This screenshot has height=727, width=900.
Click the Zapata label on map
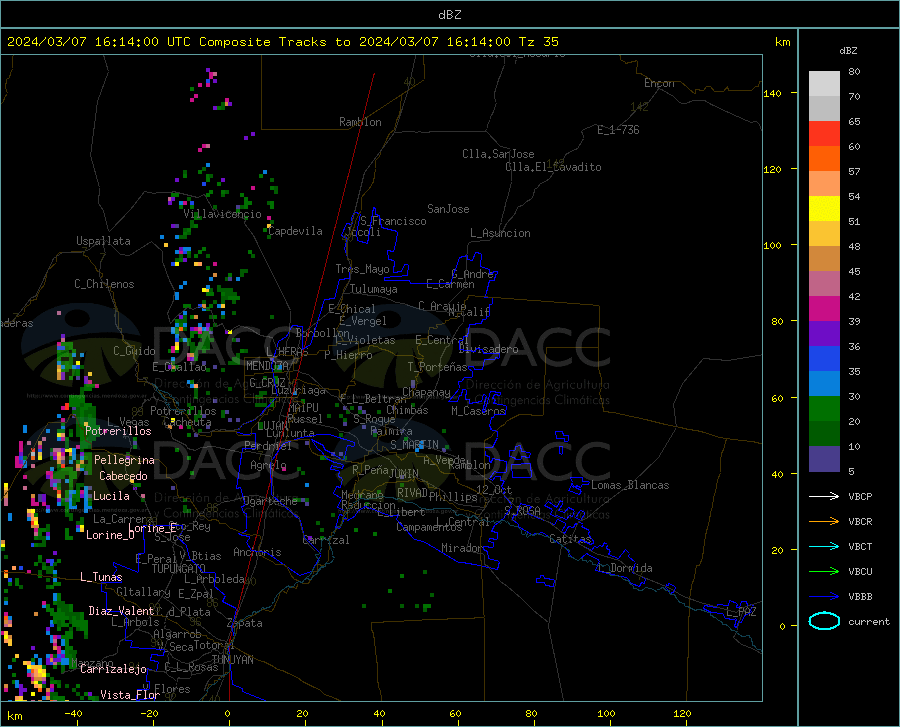[x=245, y=623]
